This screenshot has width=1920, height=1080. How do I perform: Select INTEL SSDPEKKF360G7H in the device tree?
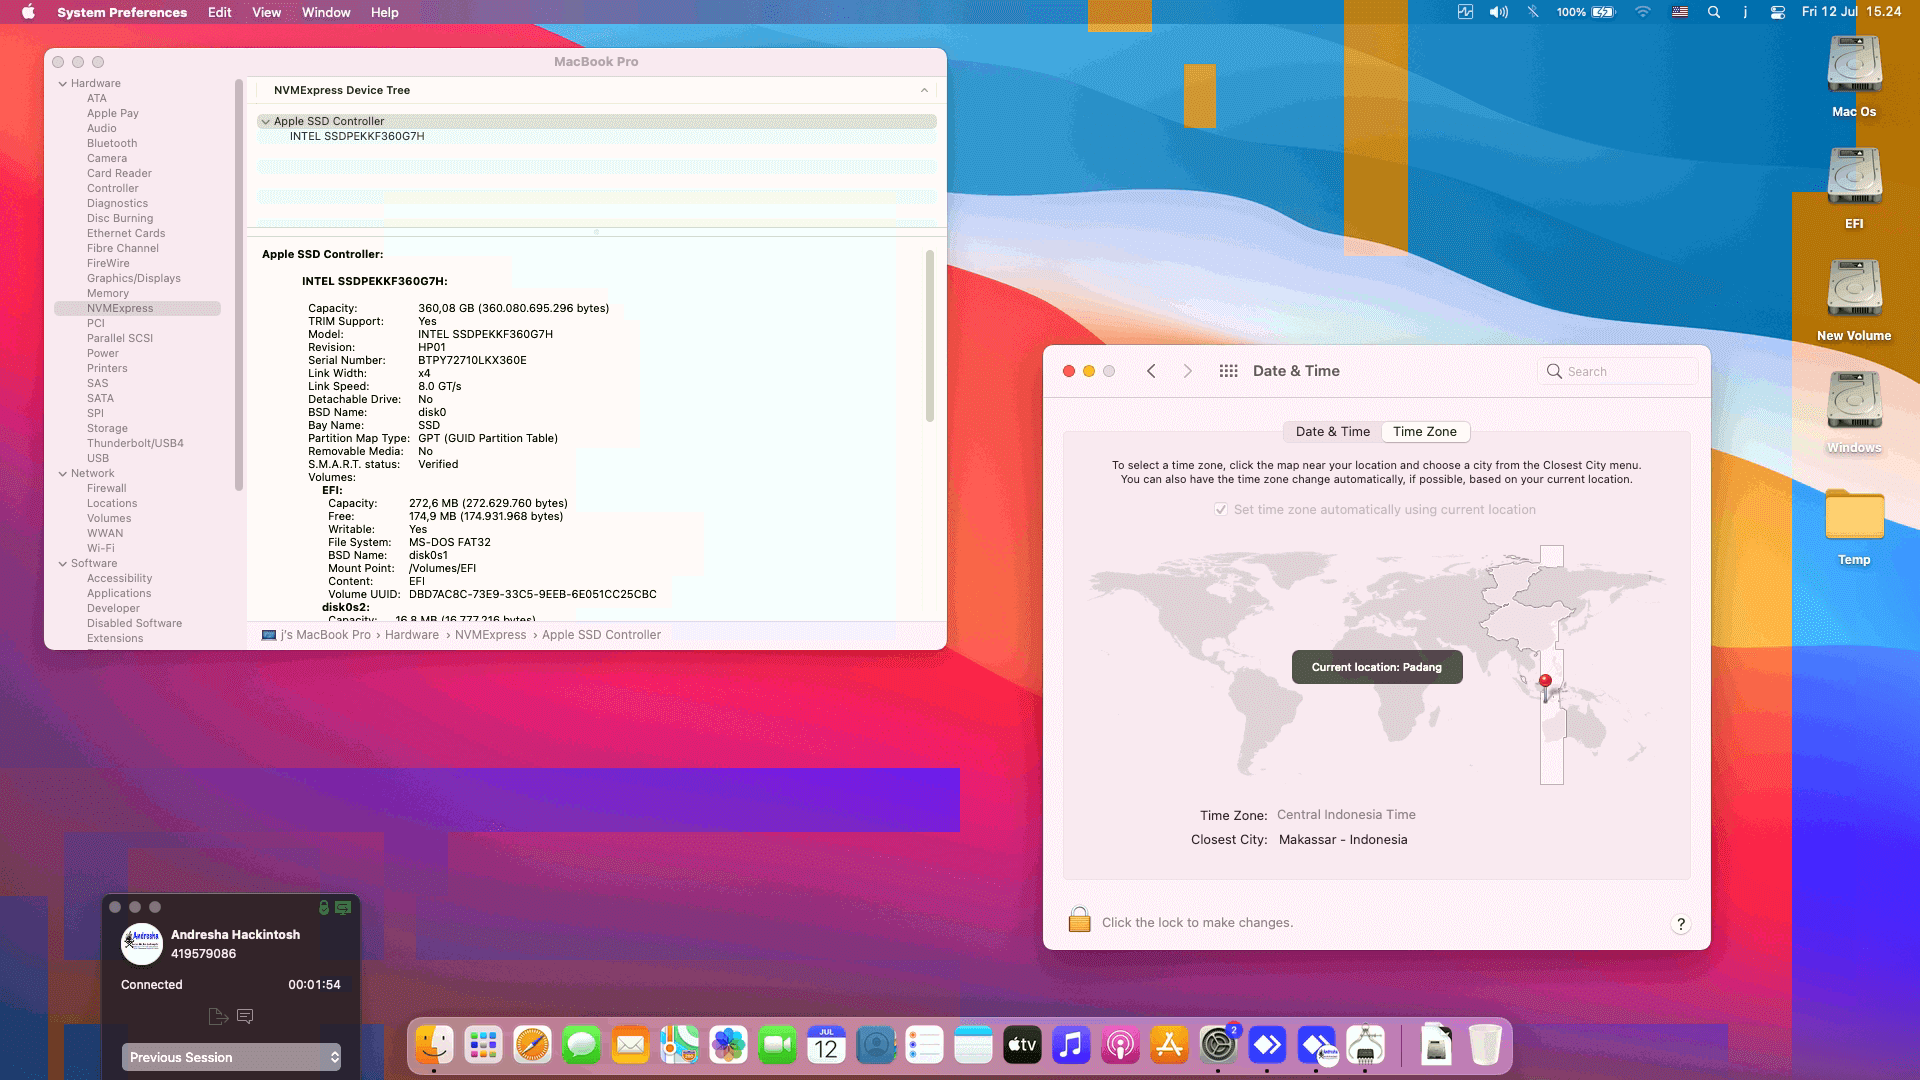tap(357, 137)
